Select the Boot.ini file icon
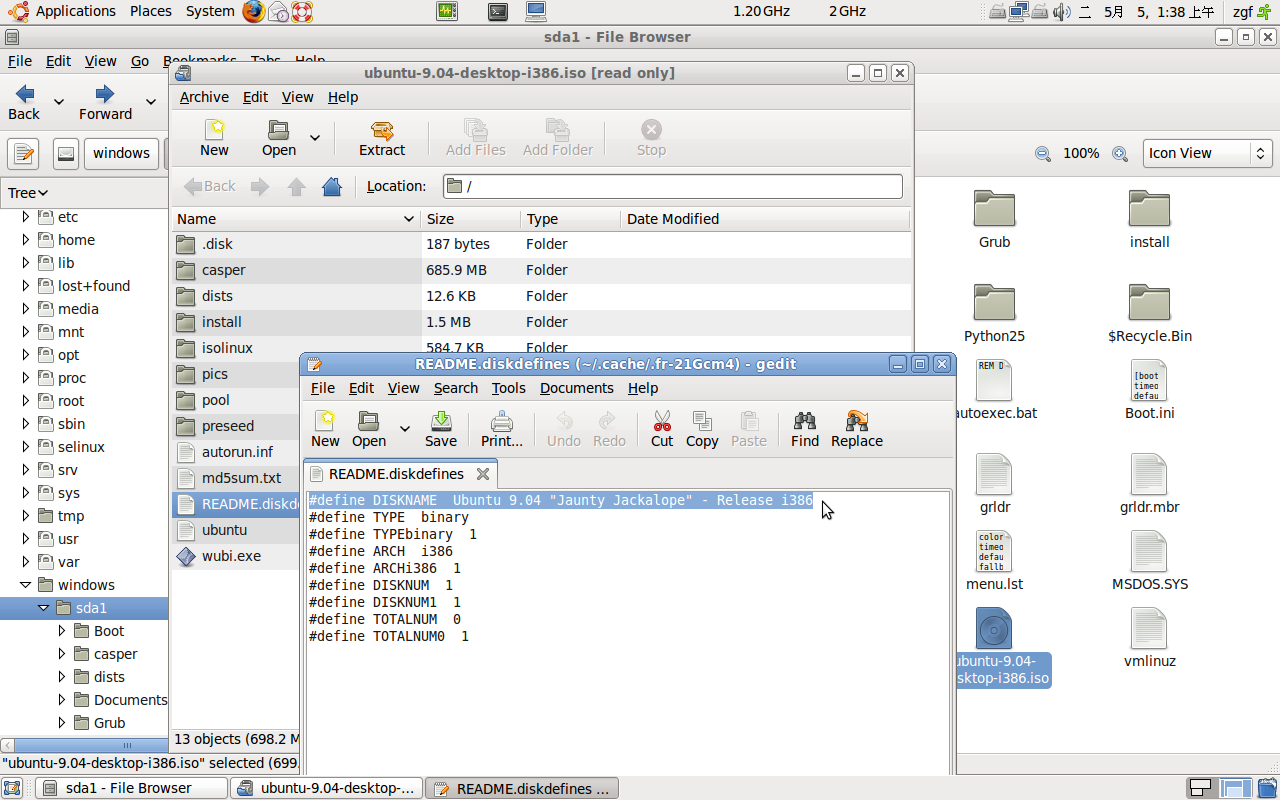1280x800 pixels. [1149, 380]
